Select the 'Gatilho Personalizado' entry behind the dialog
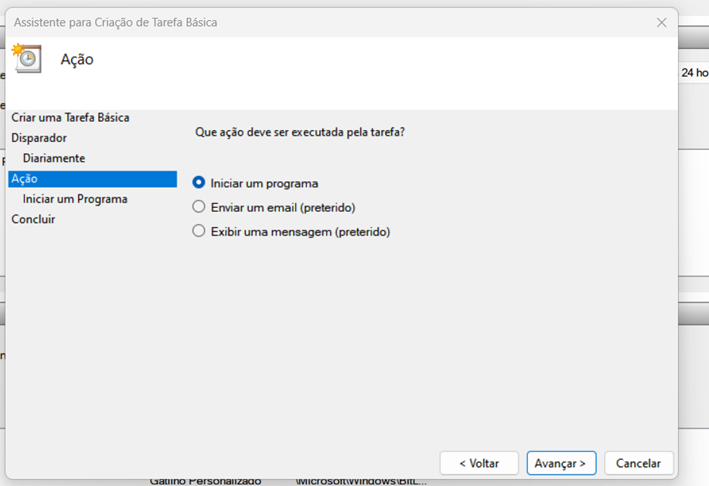709x486 pixels. tap(205, 481)
